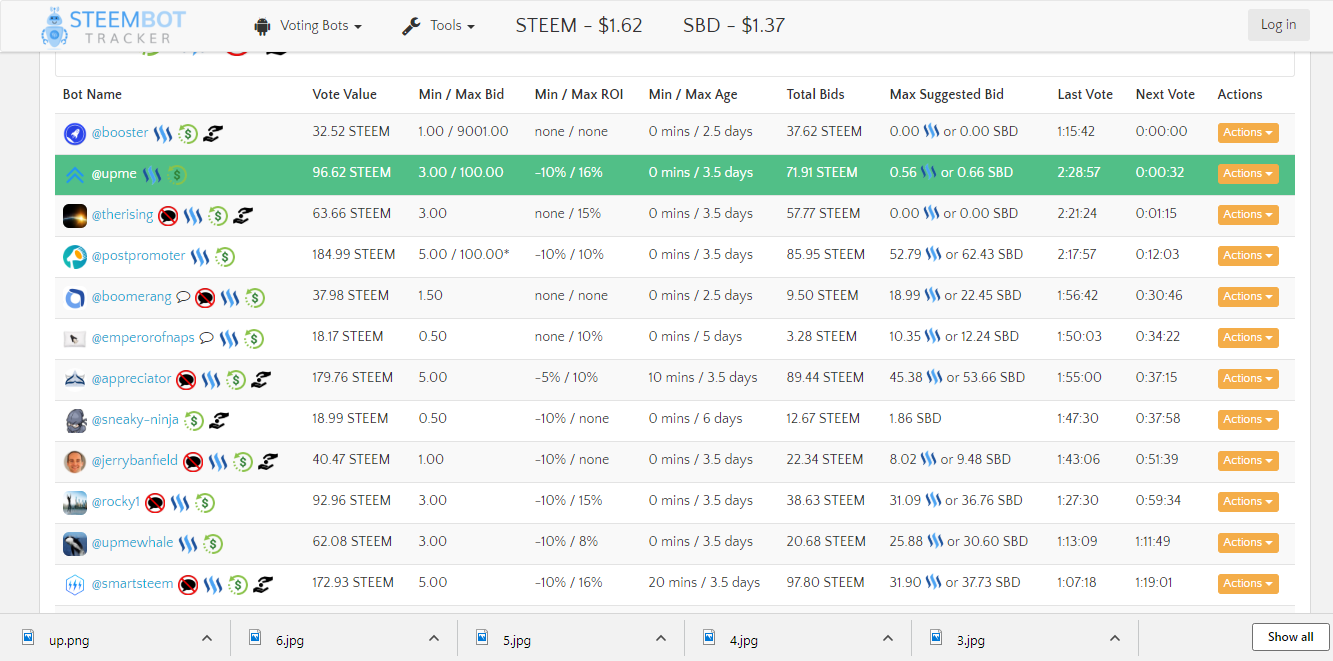Click the hand icon in @smartsteem row
The height and width of the screenshot is (661, 1333).
[263, 584]
